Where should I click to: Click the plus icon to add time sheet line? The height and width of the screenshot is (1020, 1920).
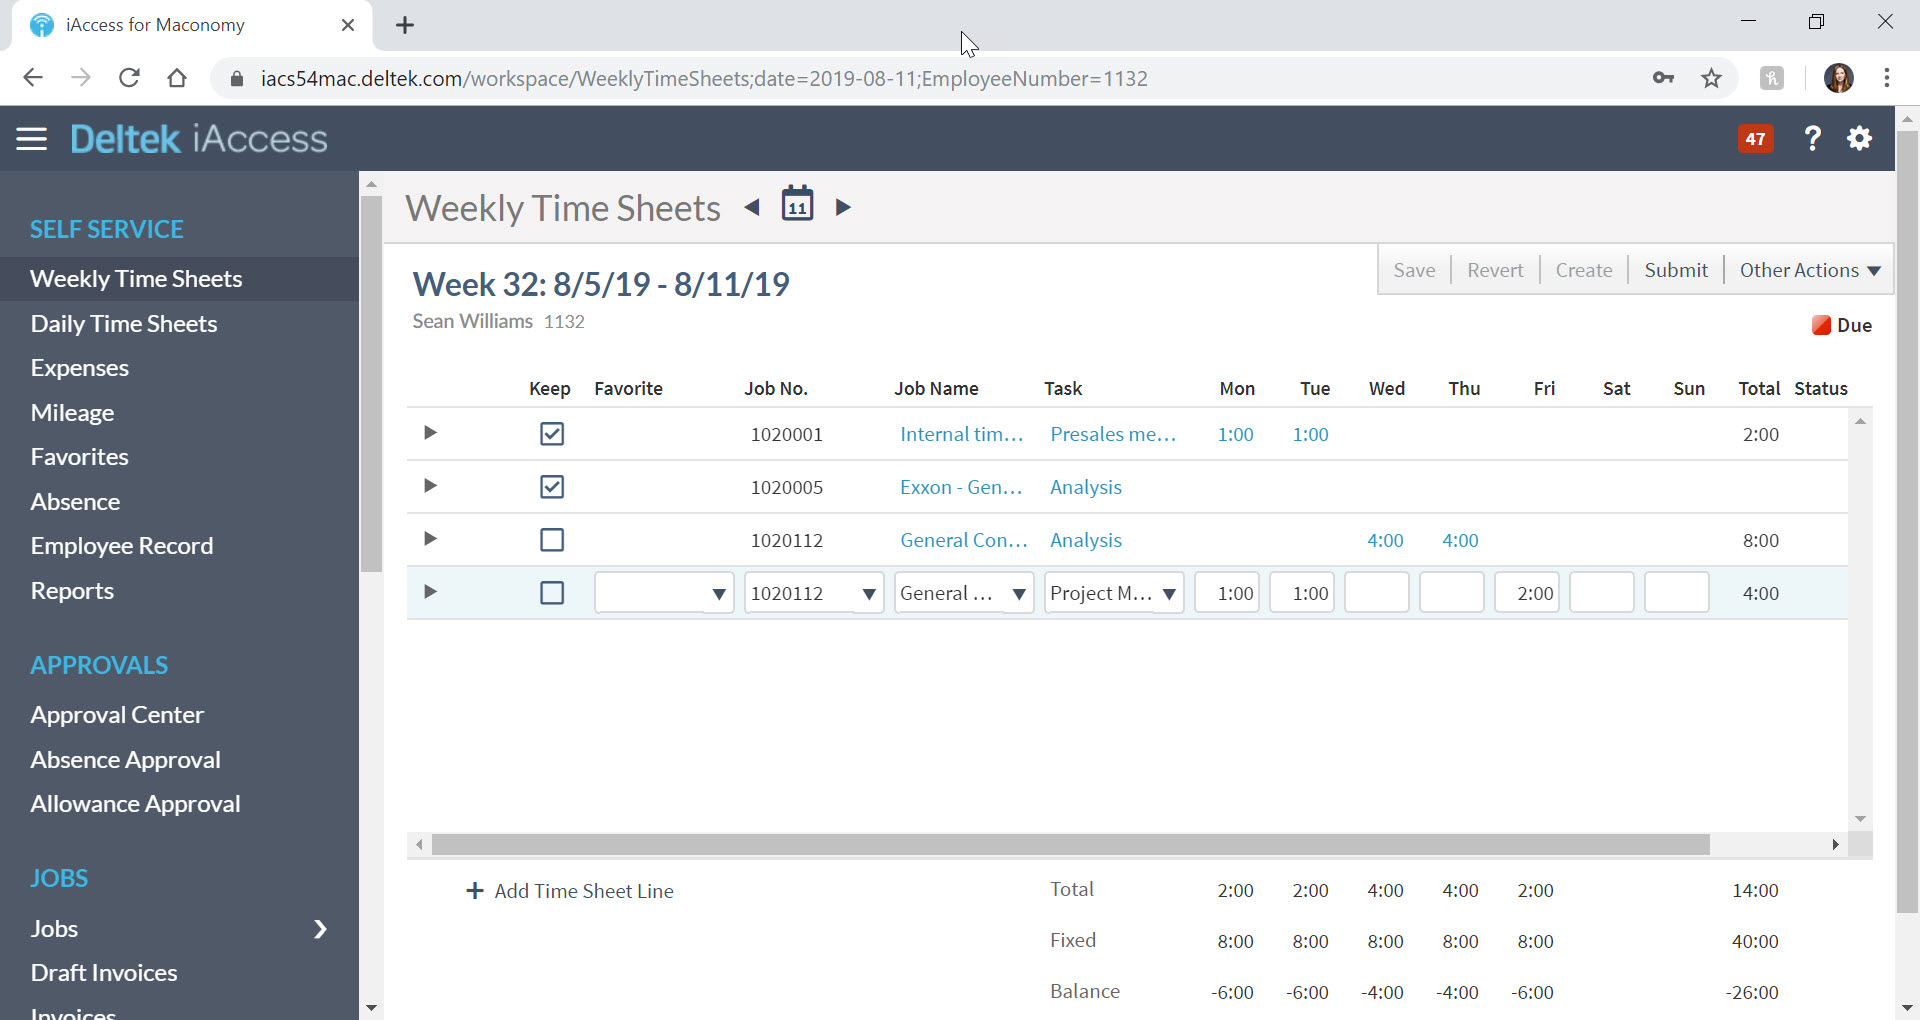click(475, 891)
